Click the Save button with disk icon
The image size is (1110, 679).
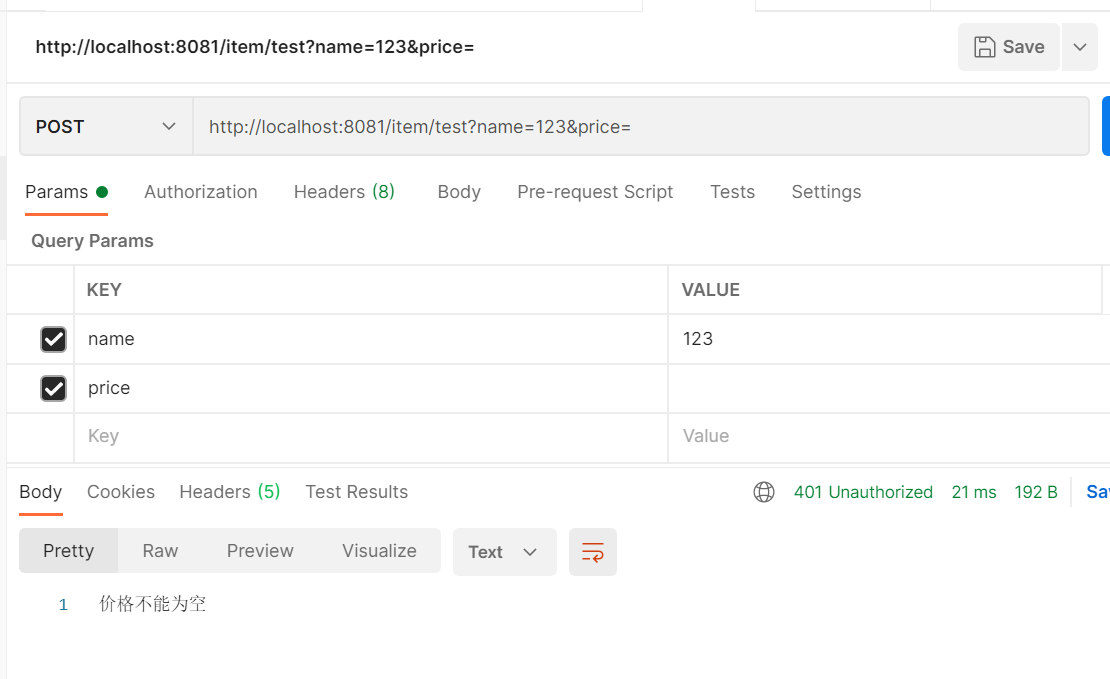(1008, 47)
